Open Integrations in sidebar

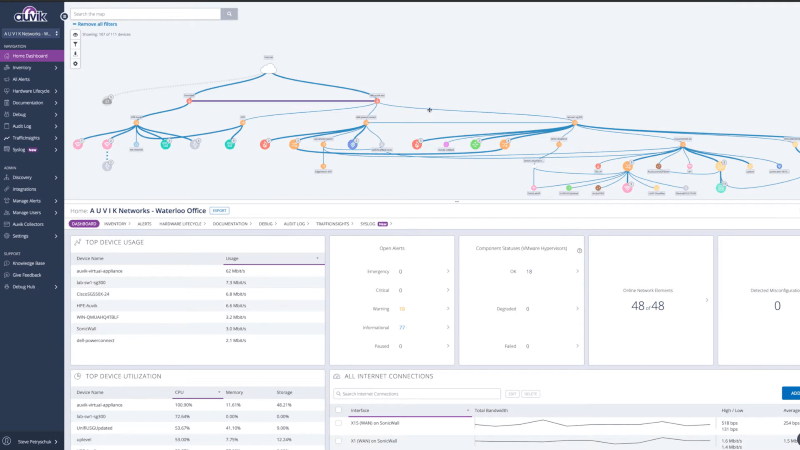(24, 189)
